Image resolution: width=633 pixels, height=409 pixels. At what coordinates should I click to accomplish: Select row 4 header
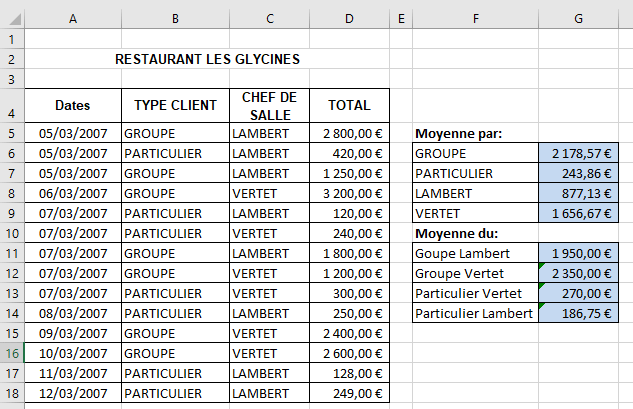[11, 105]
